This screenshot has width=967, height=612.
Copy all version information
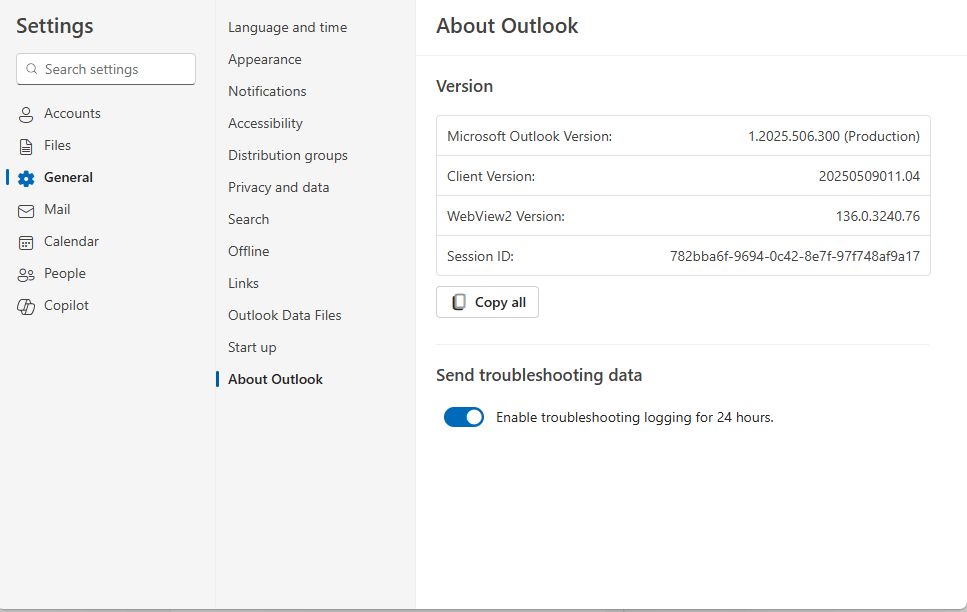point(487,301)
